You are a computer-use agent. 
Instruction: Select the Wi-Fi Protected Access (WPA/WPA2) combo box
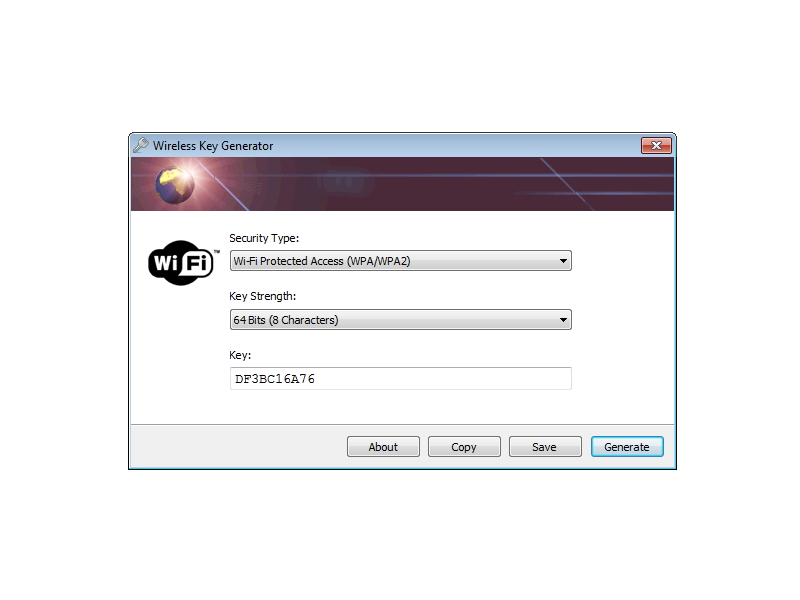coord(401,261)
